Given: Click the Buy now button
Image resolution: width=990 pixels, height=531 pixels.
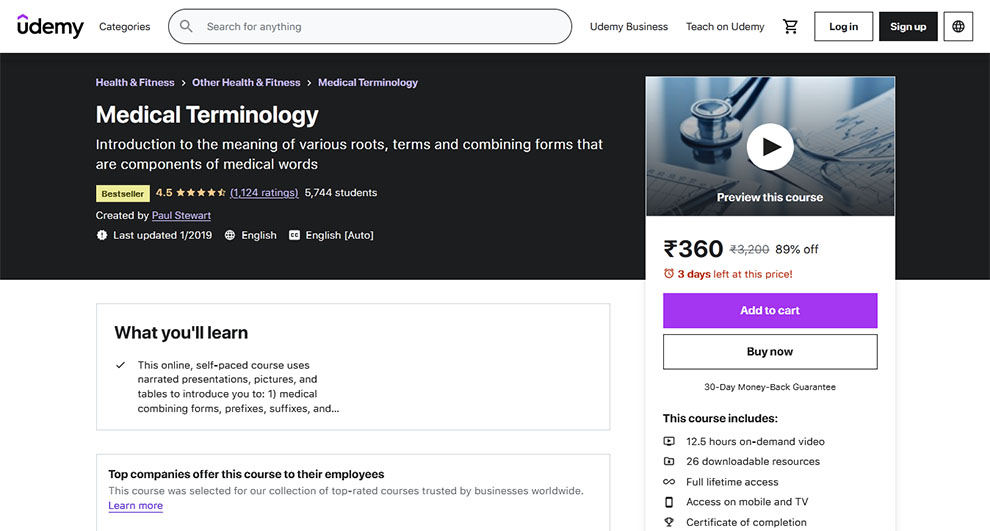Looking at the screenshot, I should click(x=770, y=352).
